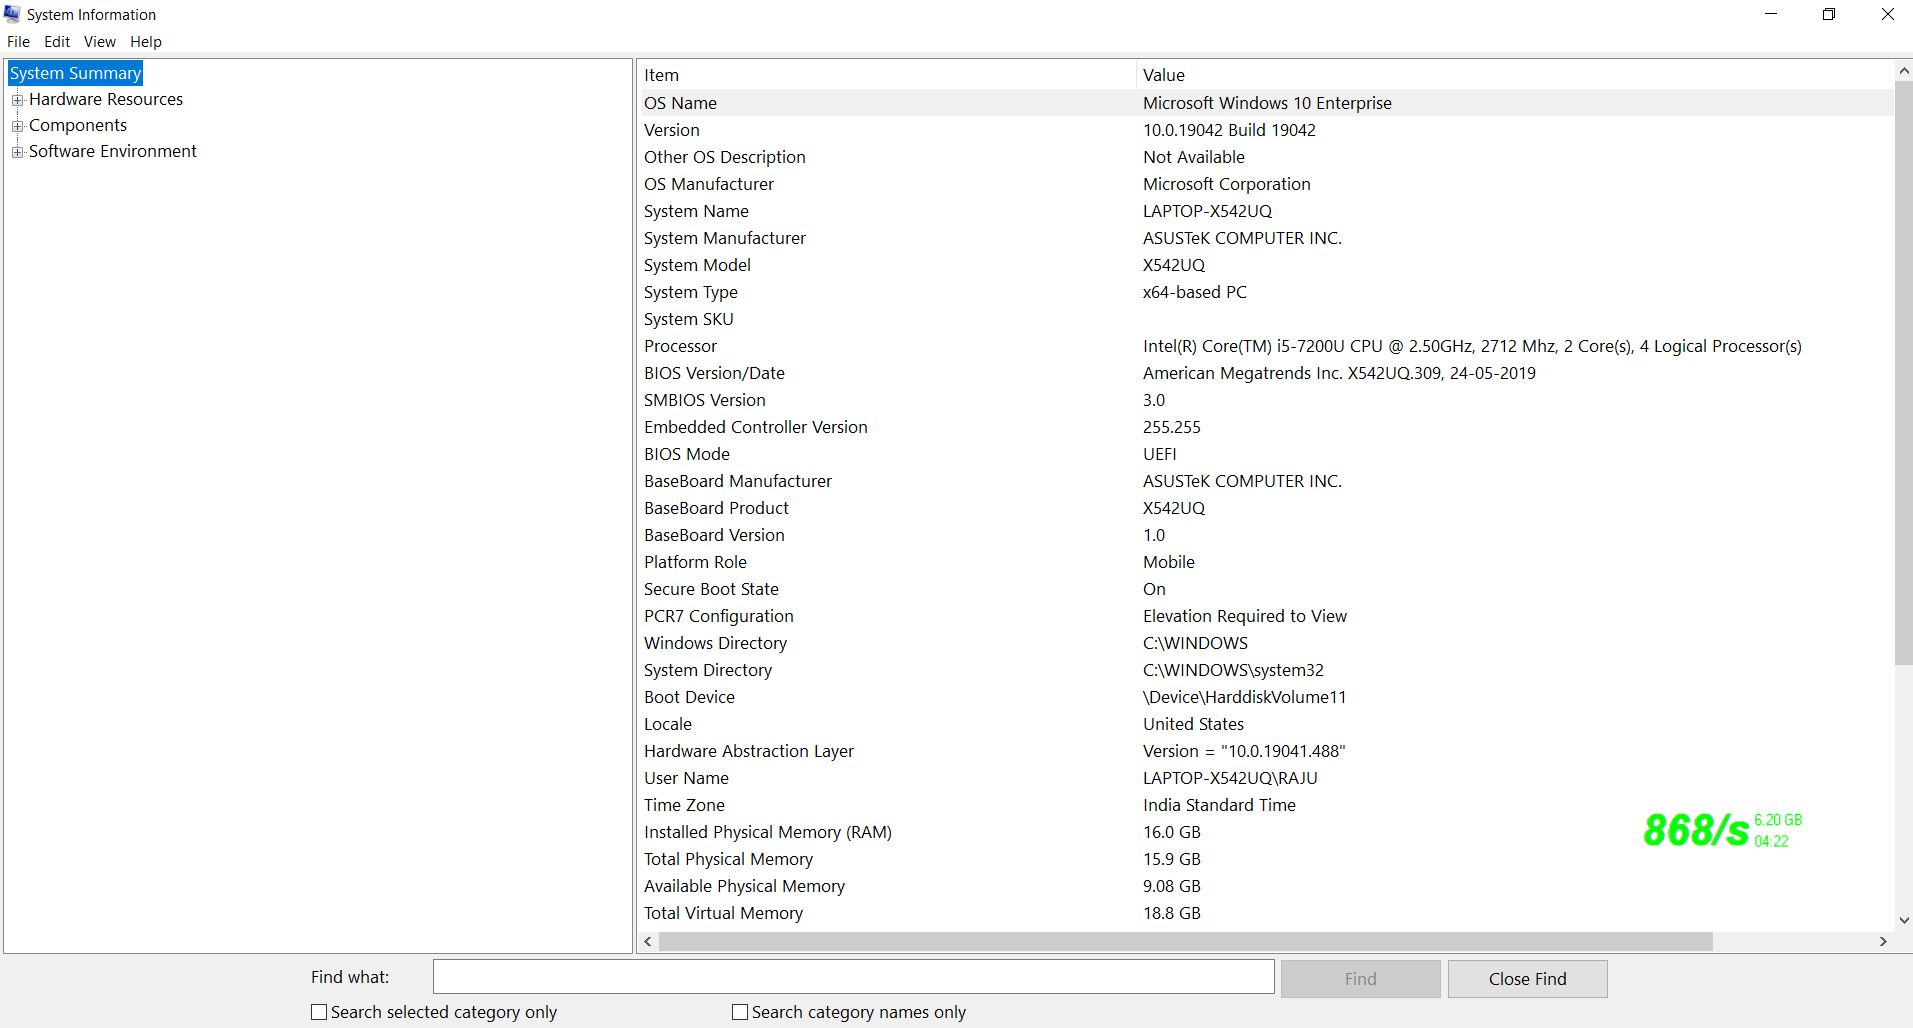The width and height of the screenshot is (1913, 1028).
Task: Click the Item column header
Action: (x=886, y=75)
